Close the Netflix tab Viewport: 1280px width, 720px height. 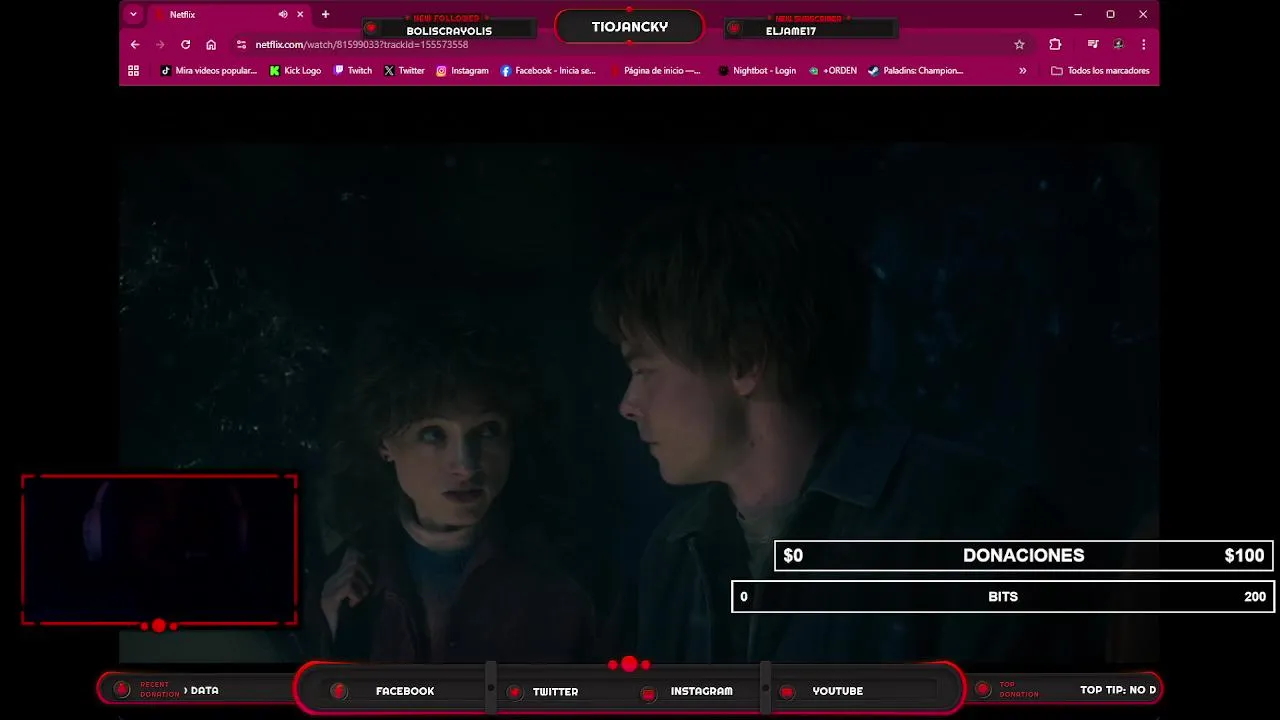pyautogui.click(x=300, y=14)
